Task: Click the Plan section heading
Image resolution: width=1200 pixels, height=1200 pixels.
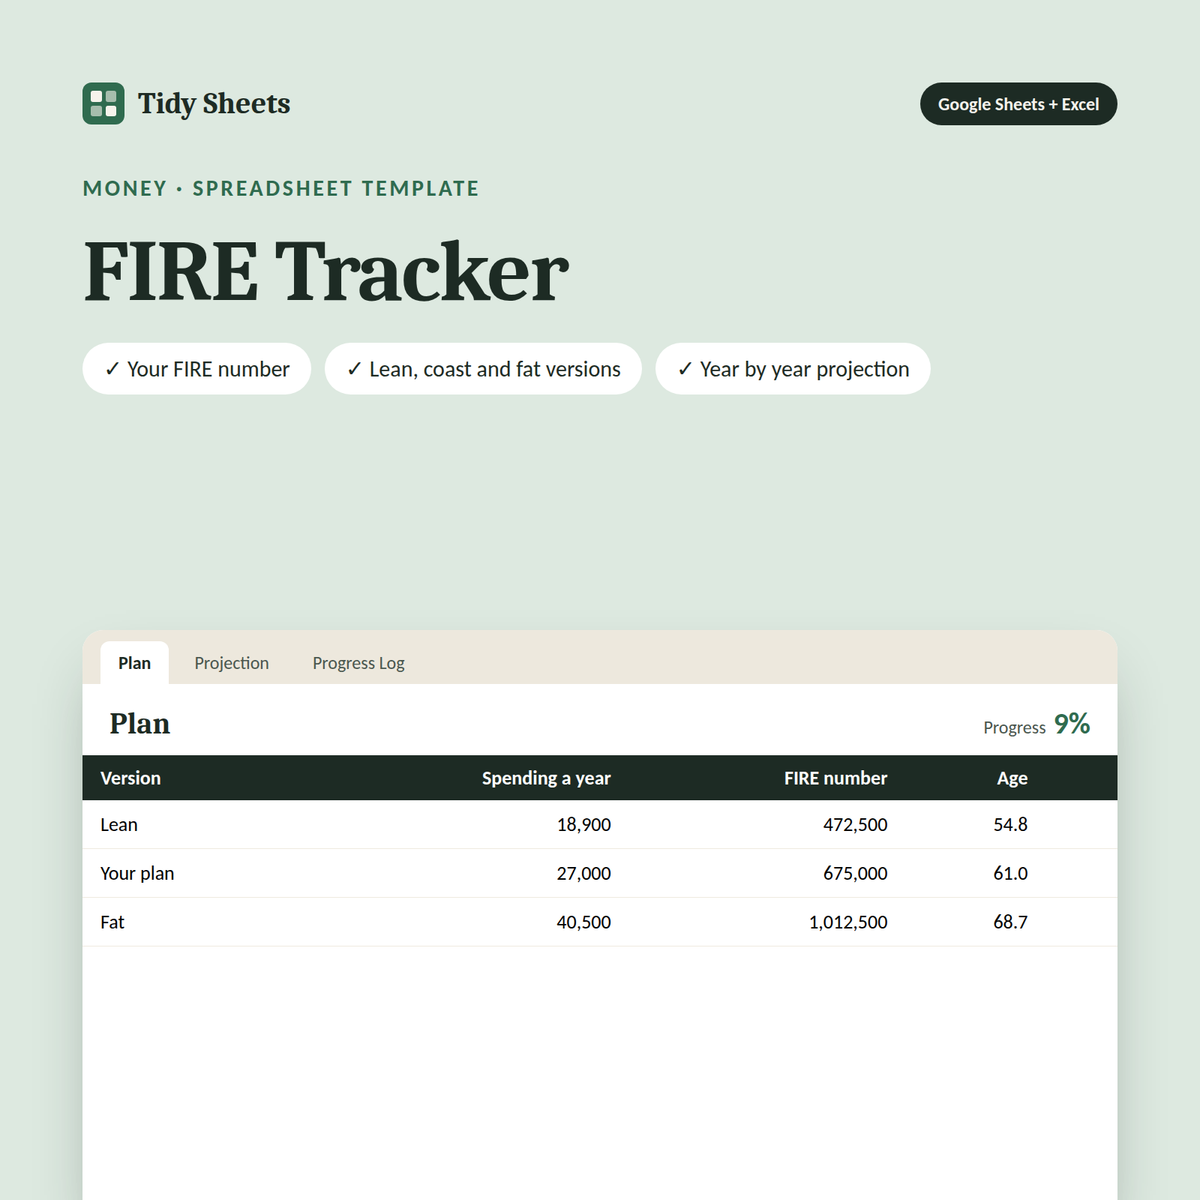Action: 140,723
